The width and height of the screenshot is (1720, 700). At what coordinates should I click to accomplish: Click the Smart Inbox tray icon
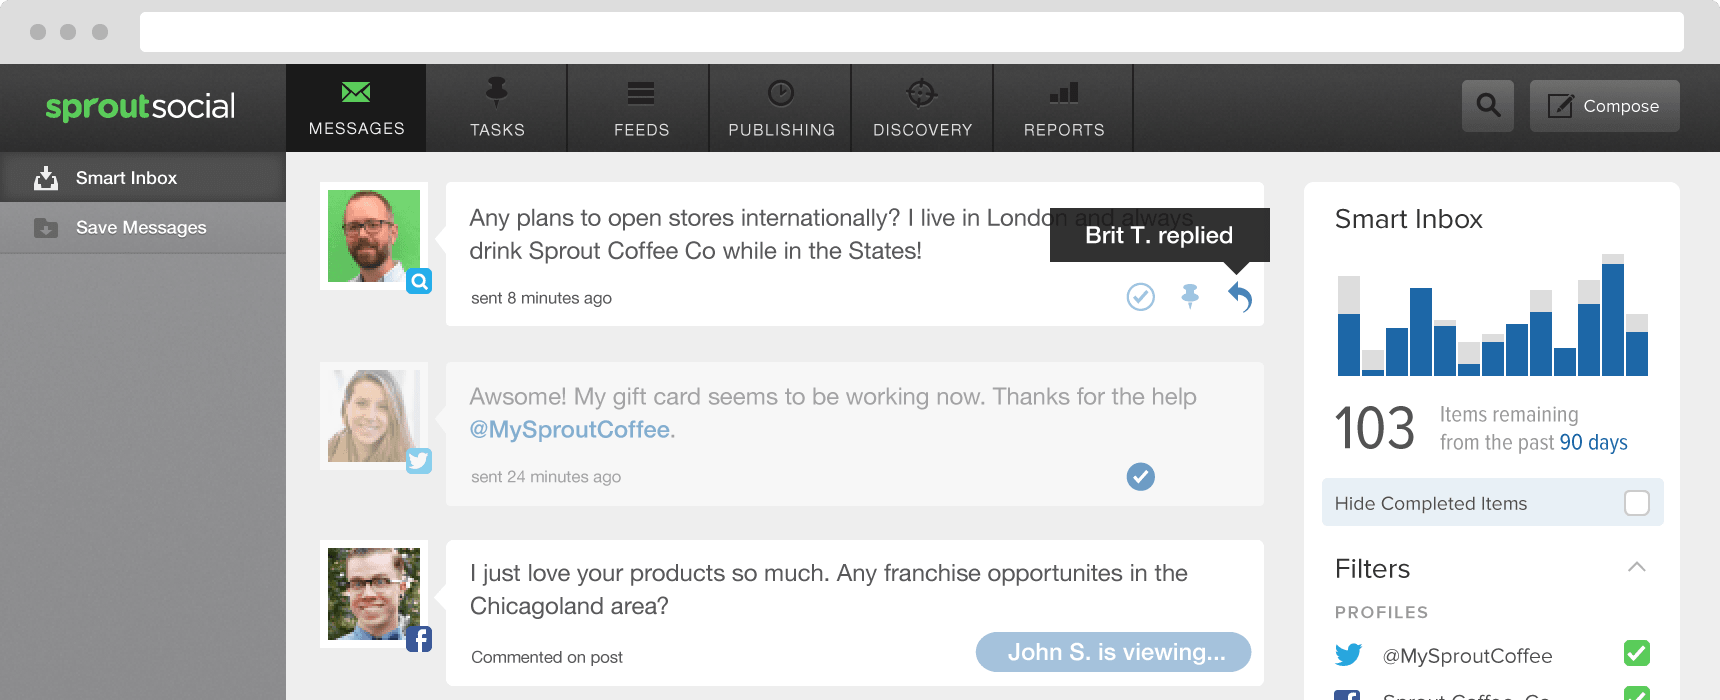pyautogui.click(x=46, y=178)
